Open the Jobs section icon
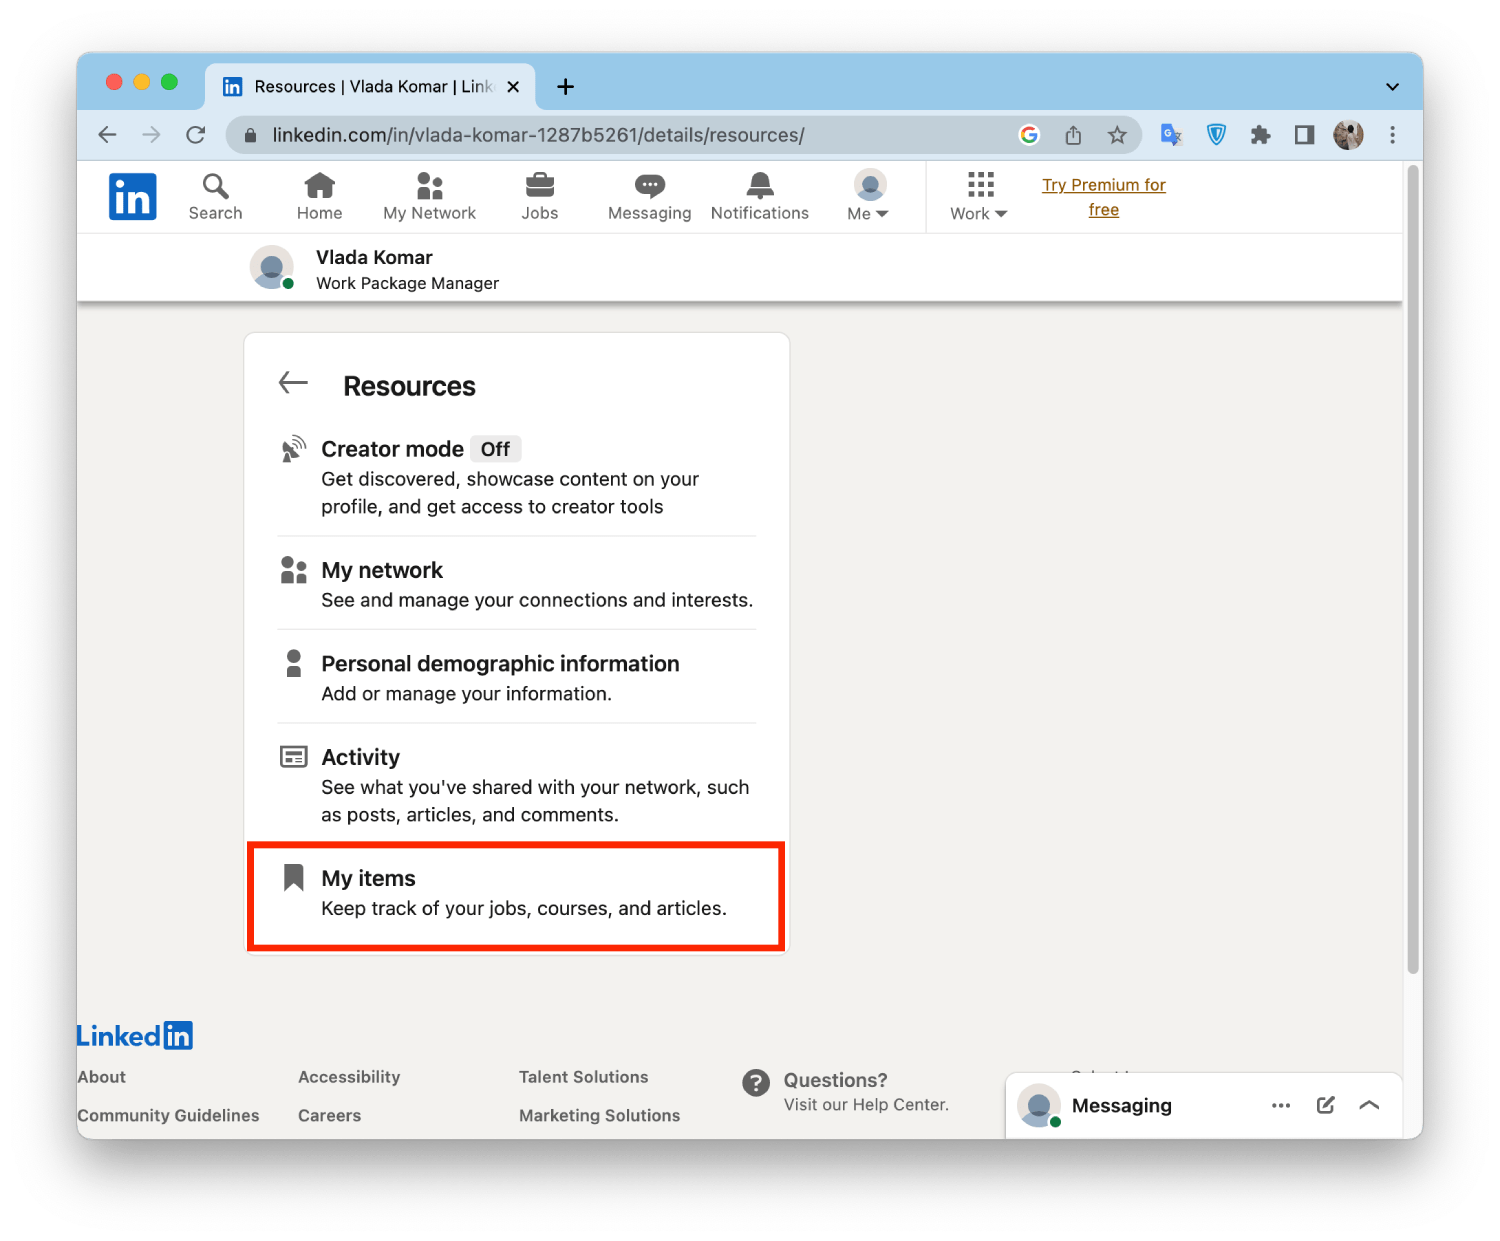The image size is (1500, 1241). [x=539, y=196]
